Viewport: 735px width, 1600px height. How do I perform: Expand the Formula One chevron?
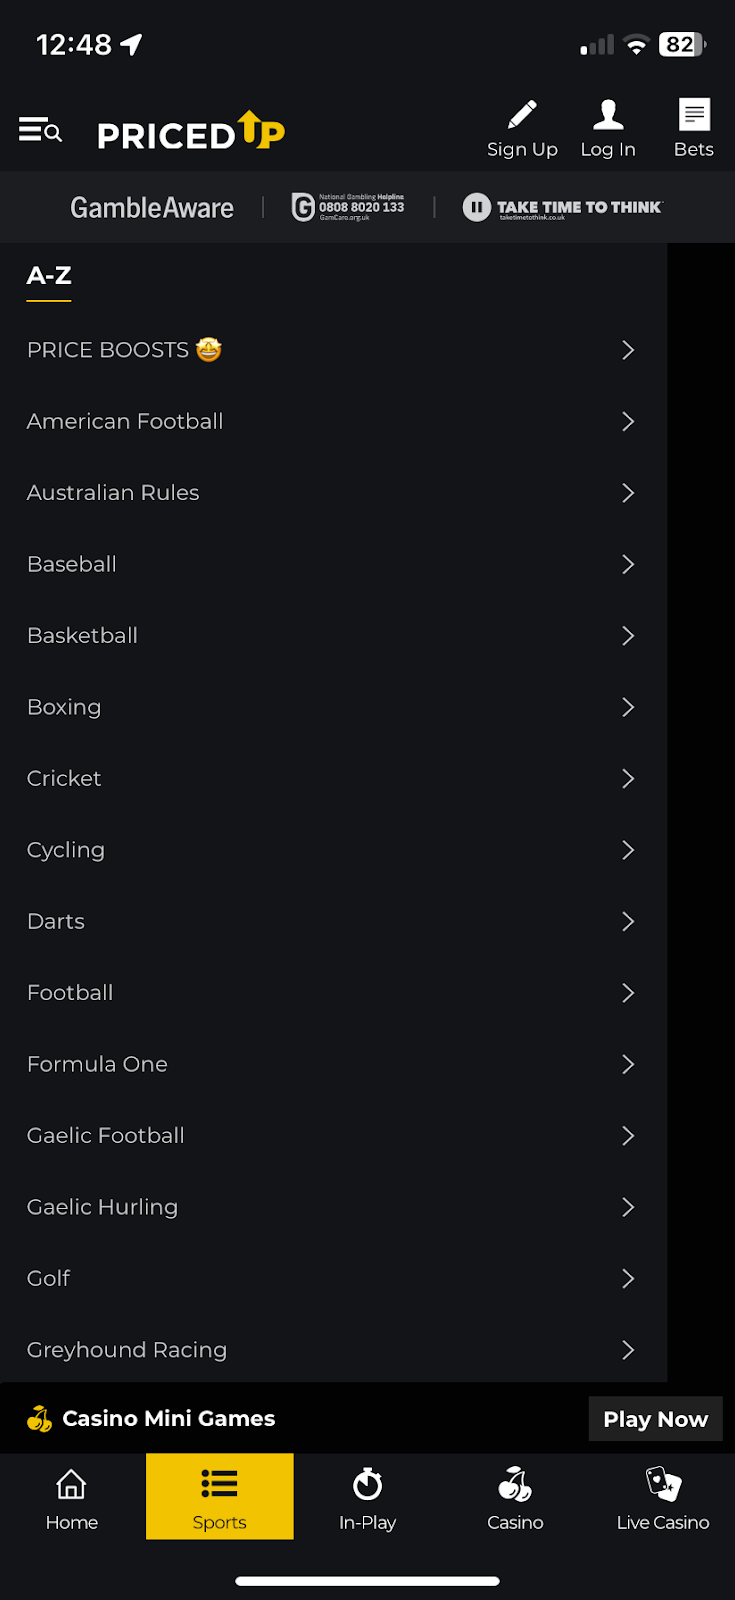pyautogui.click(x=628, y=1064)
